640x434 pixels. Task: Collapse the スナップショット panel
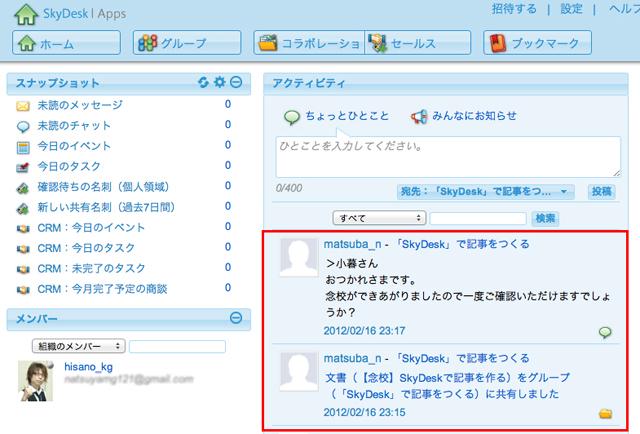[x=236, y=82]
